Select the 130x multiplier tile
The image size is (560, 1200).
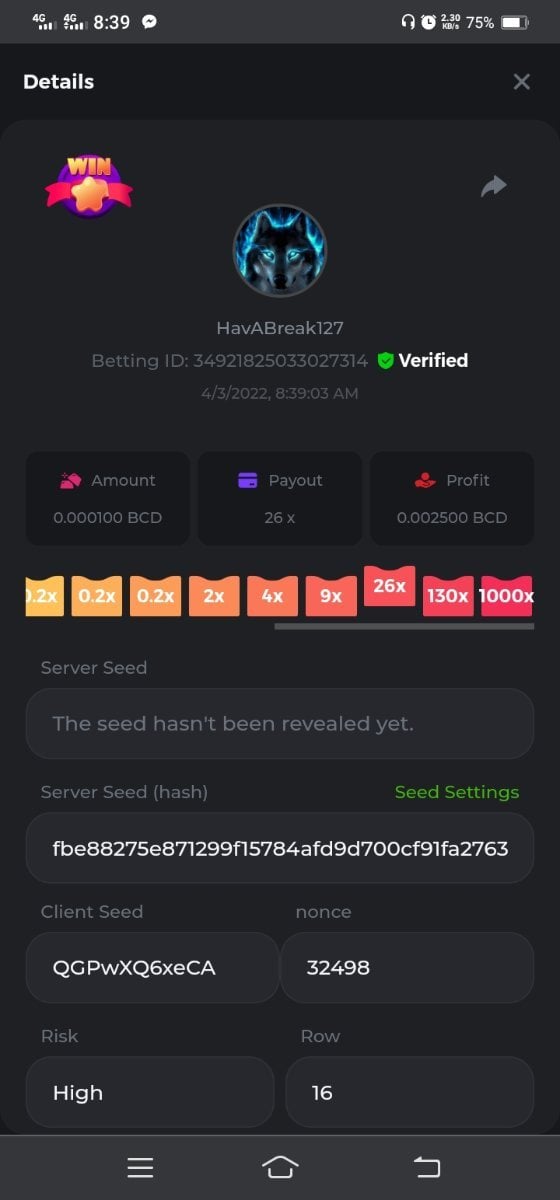tap(448, 596)
